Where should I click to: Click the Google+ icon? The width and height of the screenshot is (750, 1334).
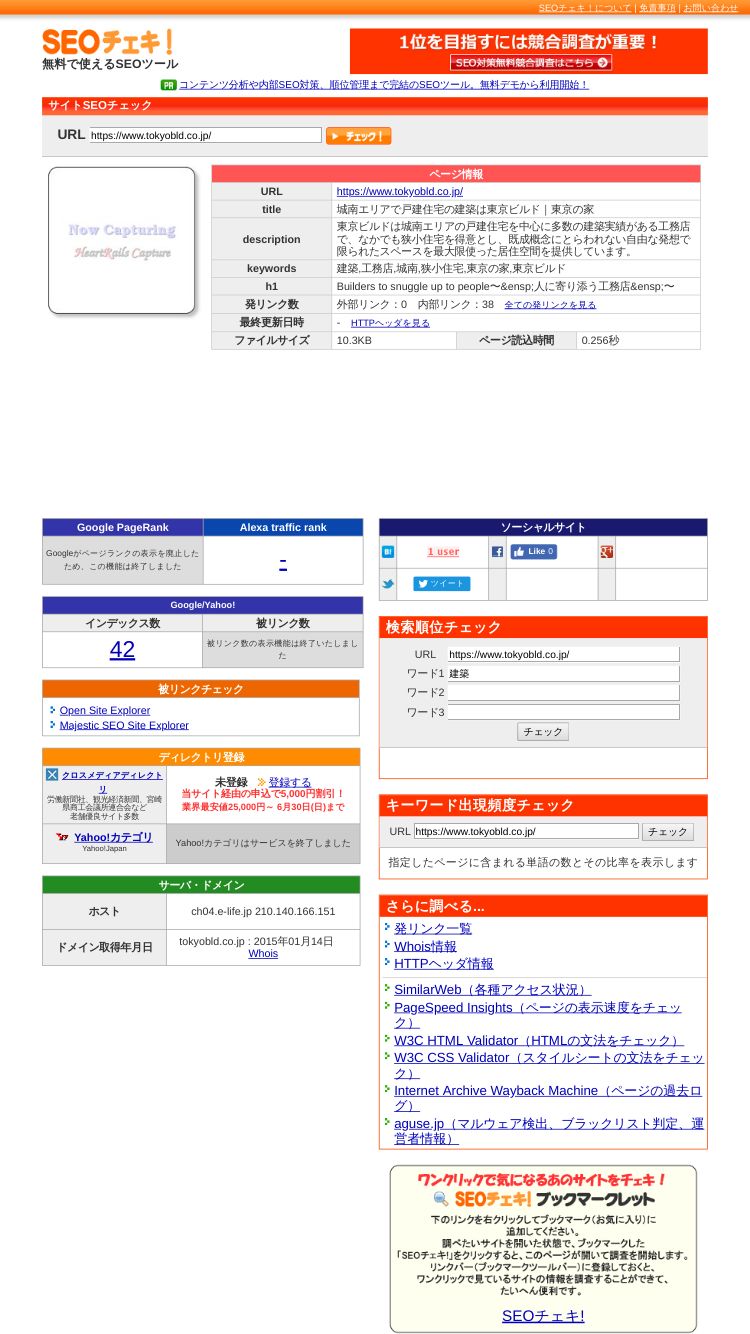606,552
